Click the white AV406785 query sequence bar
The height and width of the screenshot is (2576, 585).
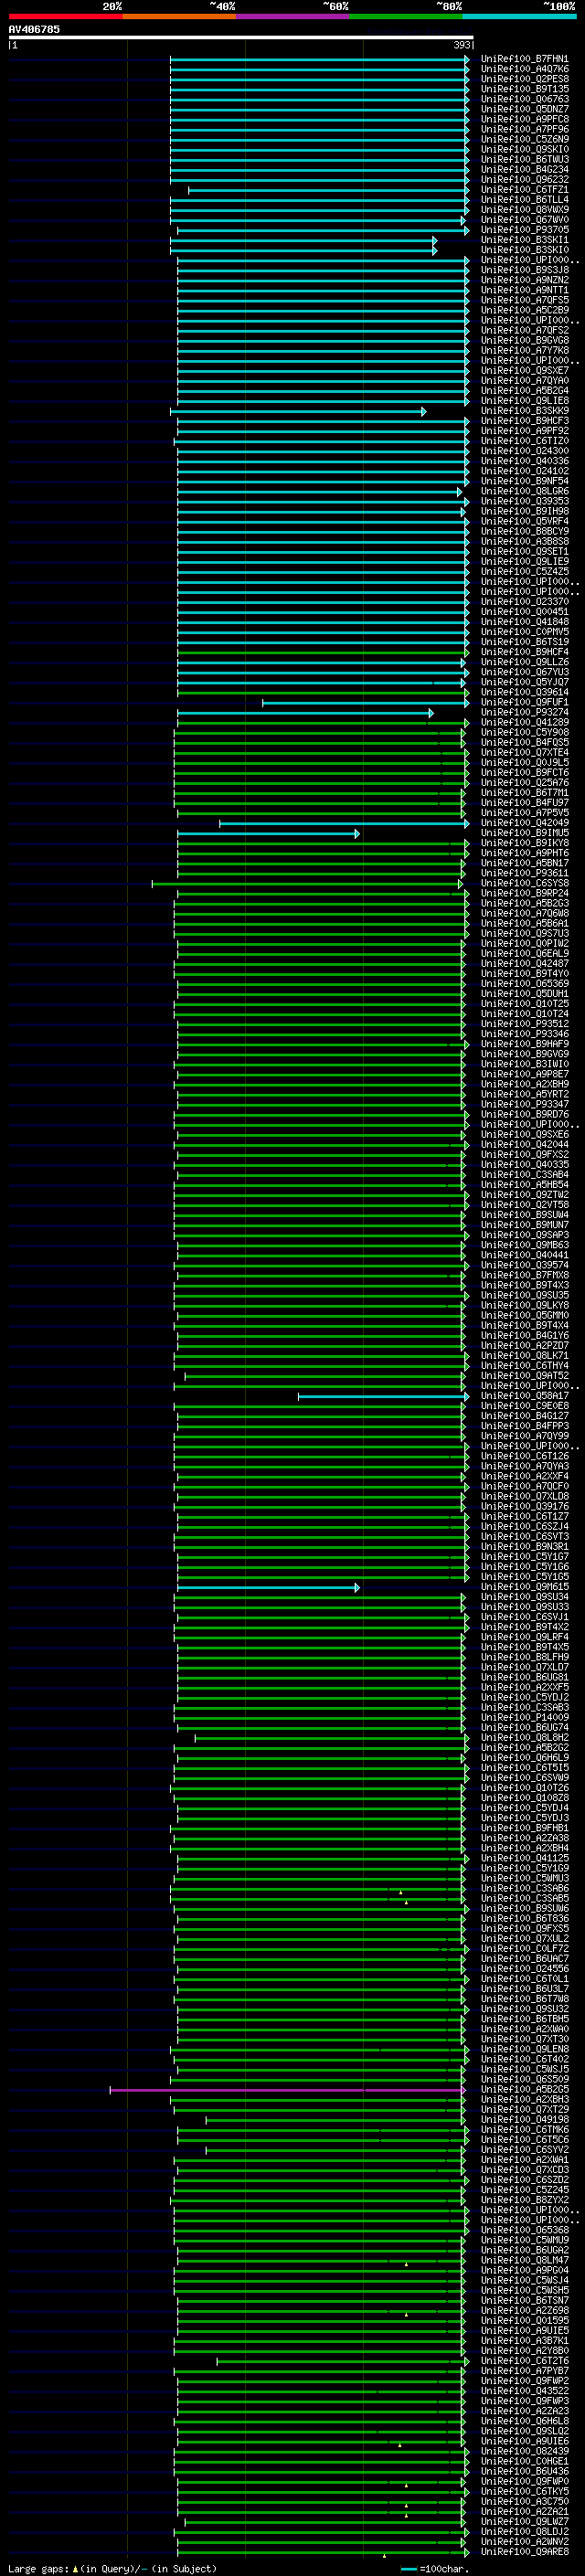(x=241, y=37)
